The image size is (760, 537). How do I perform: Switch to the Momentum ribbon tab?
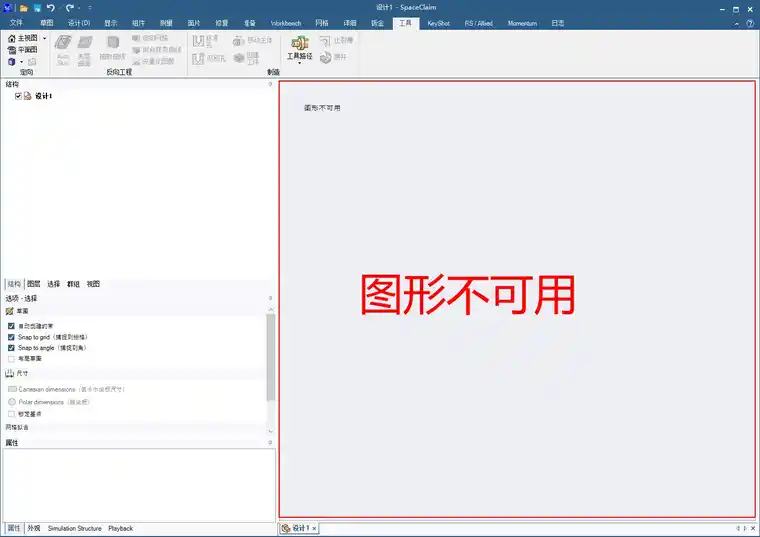(x=522, y=23)
